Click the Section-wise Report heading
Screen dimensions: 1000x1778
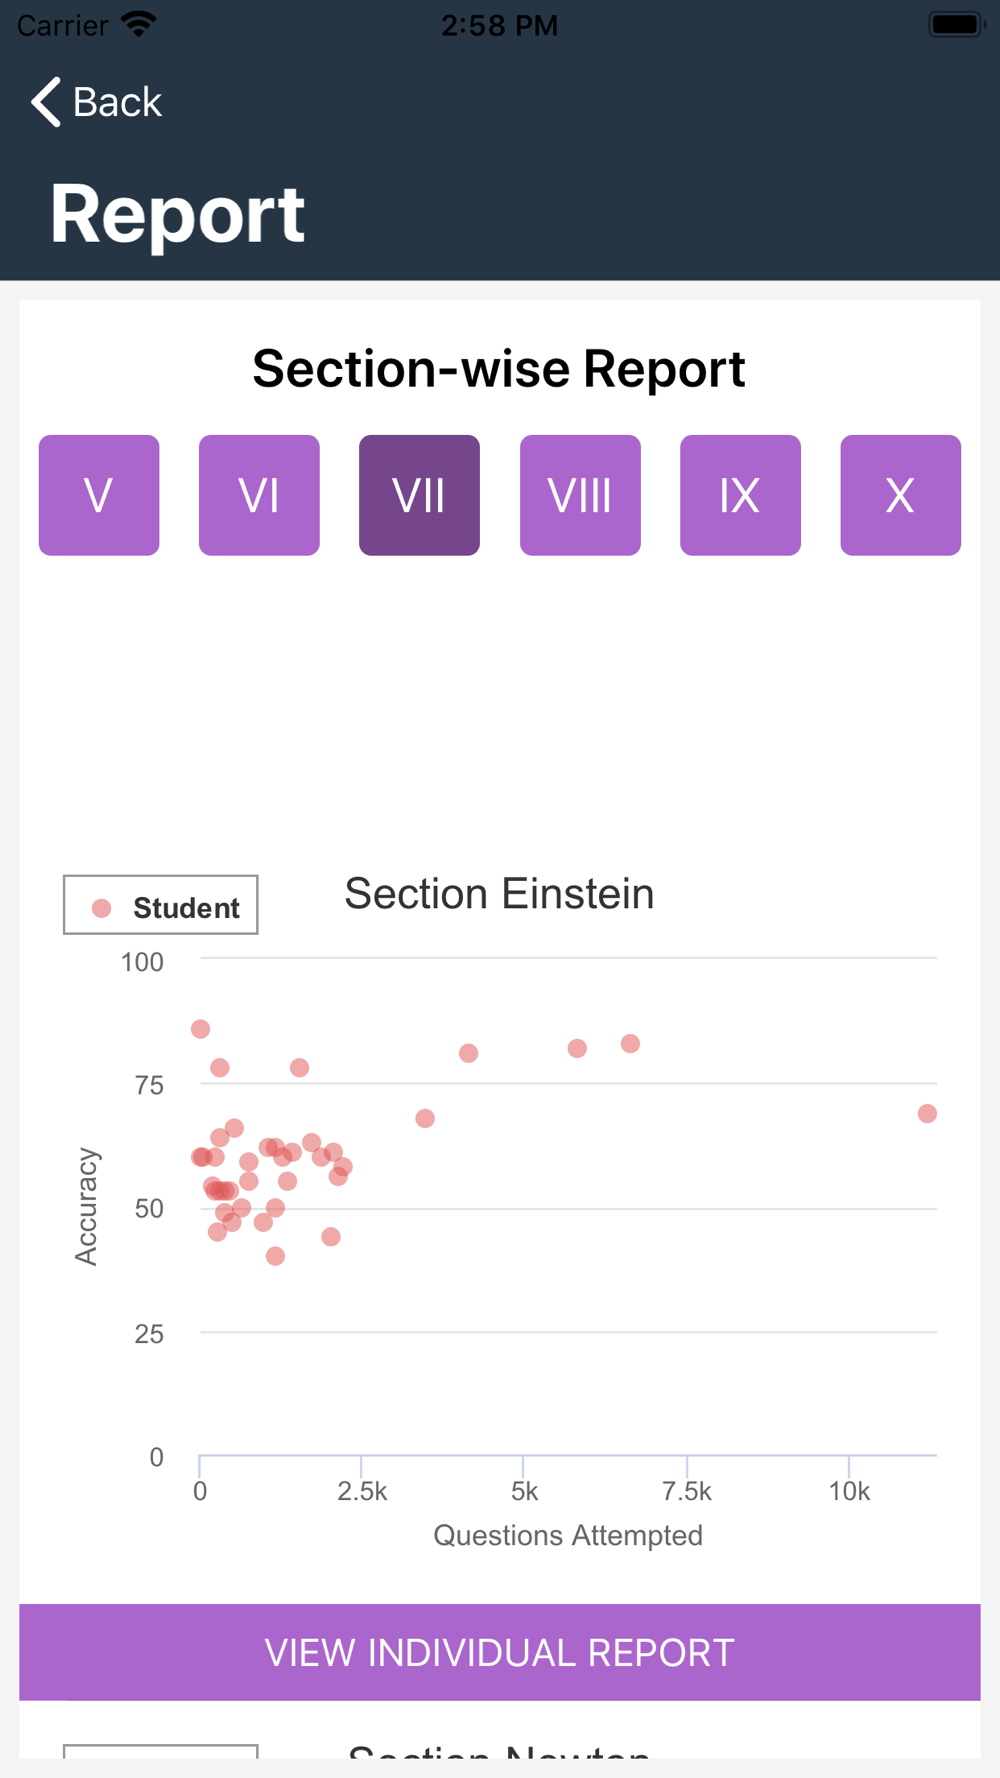499,369
